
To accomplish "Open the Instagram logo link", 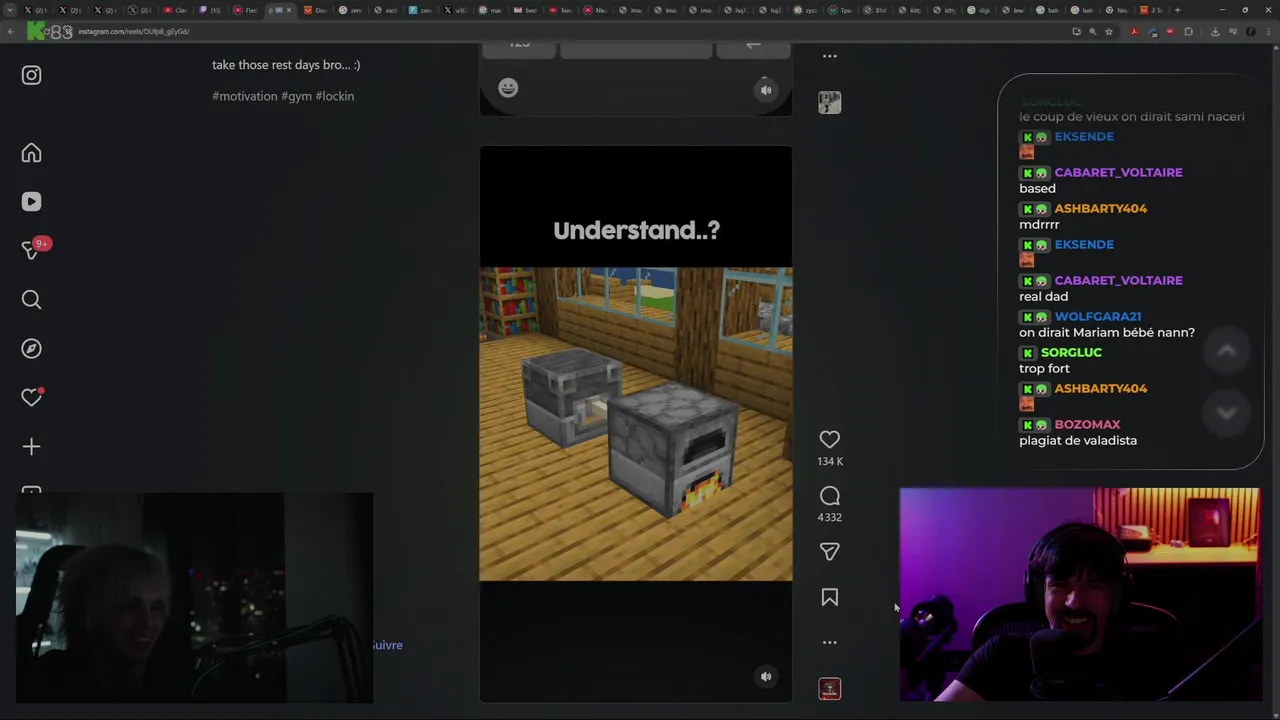I will (32, 75).
